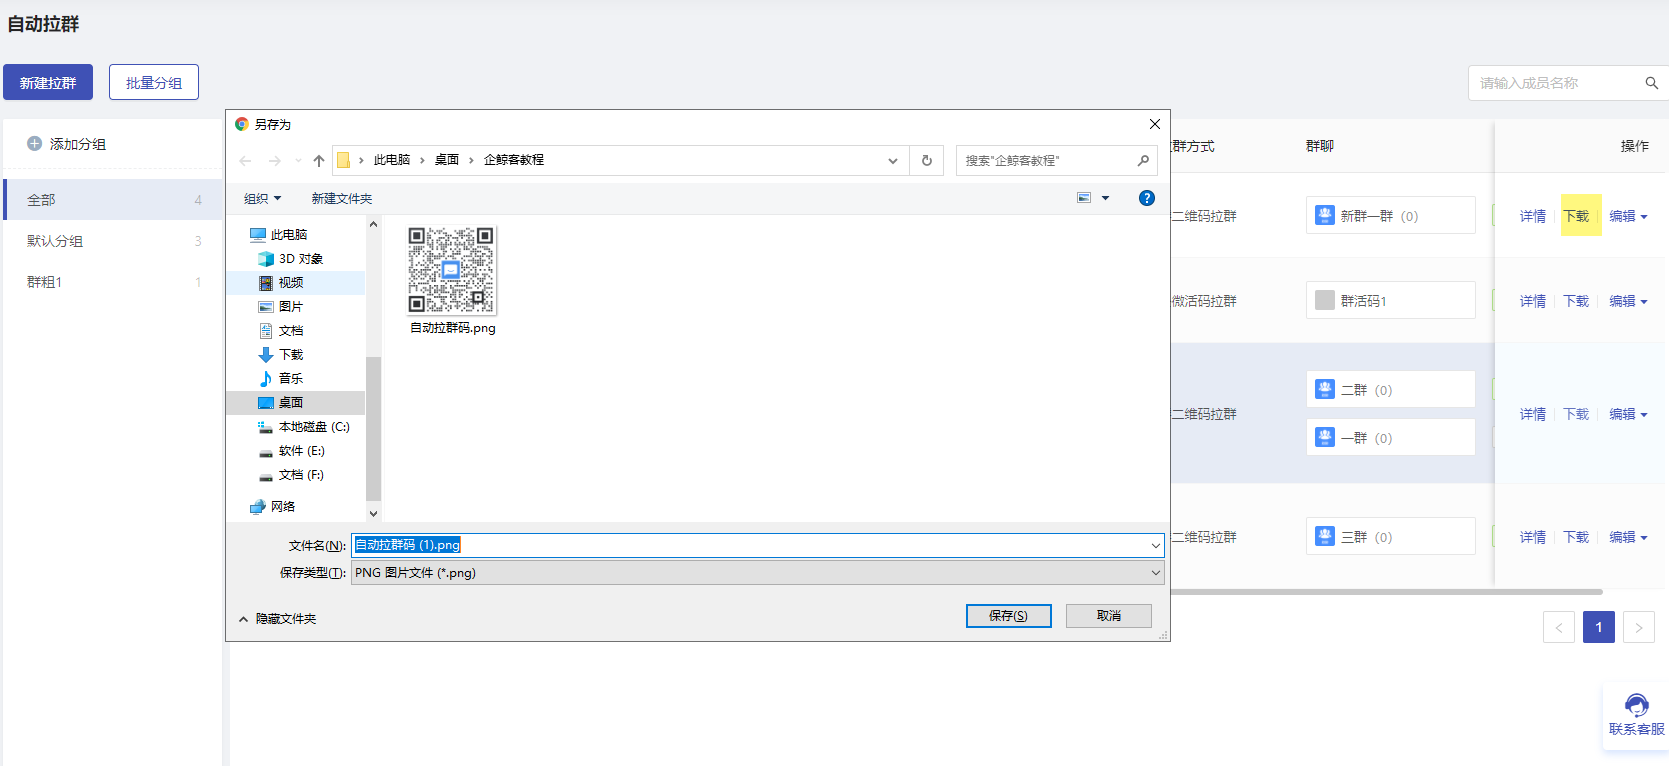
Task: Open the 保存类型 PNG format dropdown
Action: [758, 573]
